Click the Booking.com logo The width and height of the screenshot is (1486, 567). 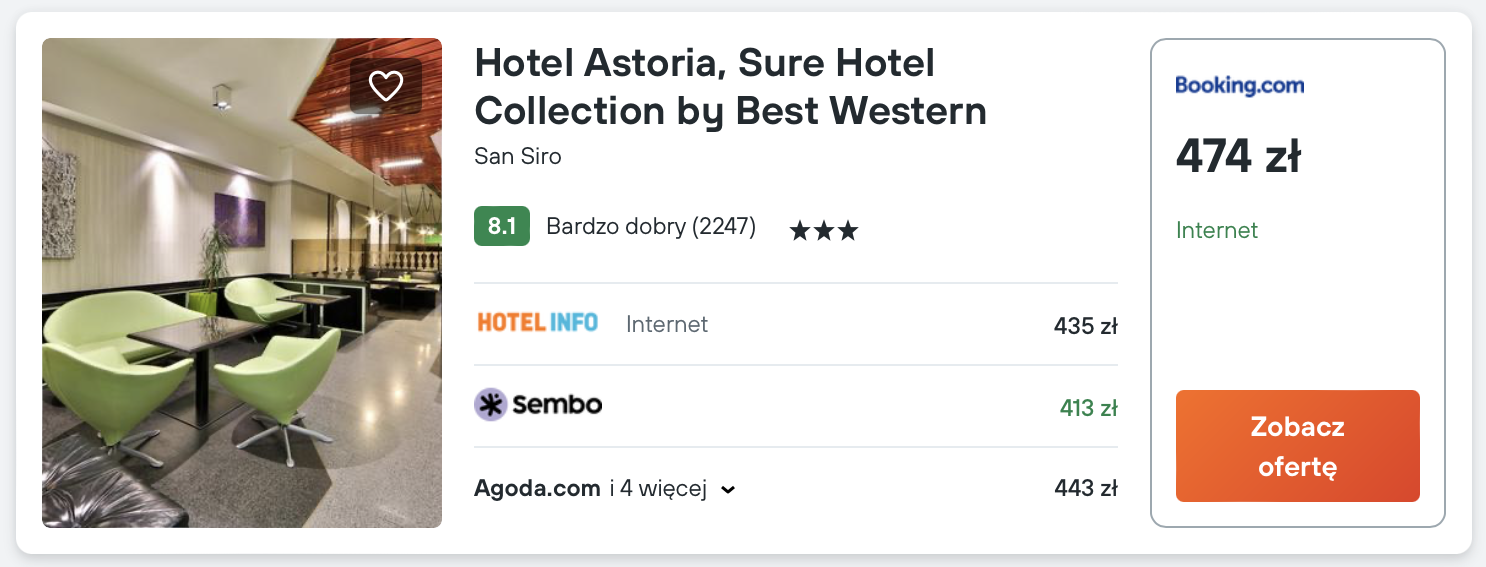click(1239, 85)
